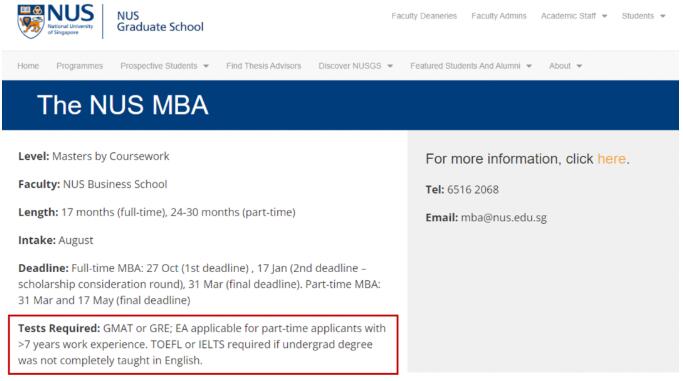Open the Programmes menu item
Screen dimensions: 683x381
(x=80, y=66)
